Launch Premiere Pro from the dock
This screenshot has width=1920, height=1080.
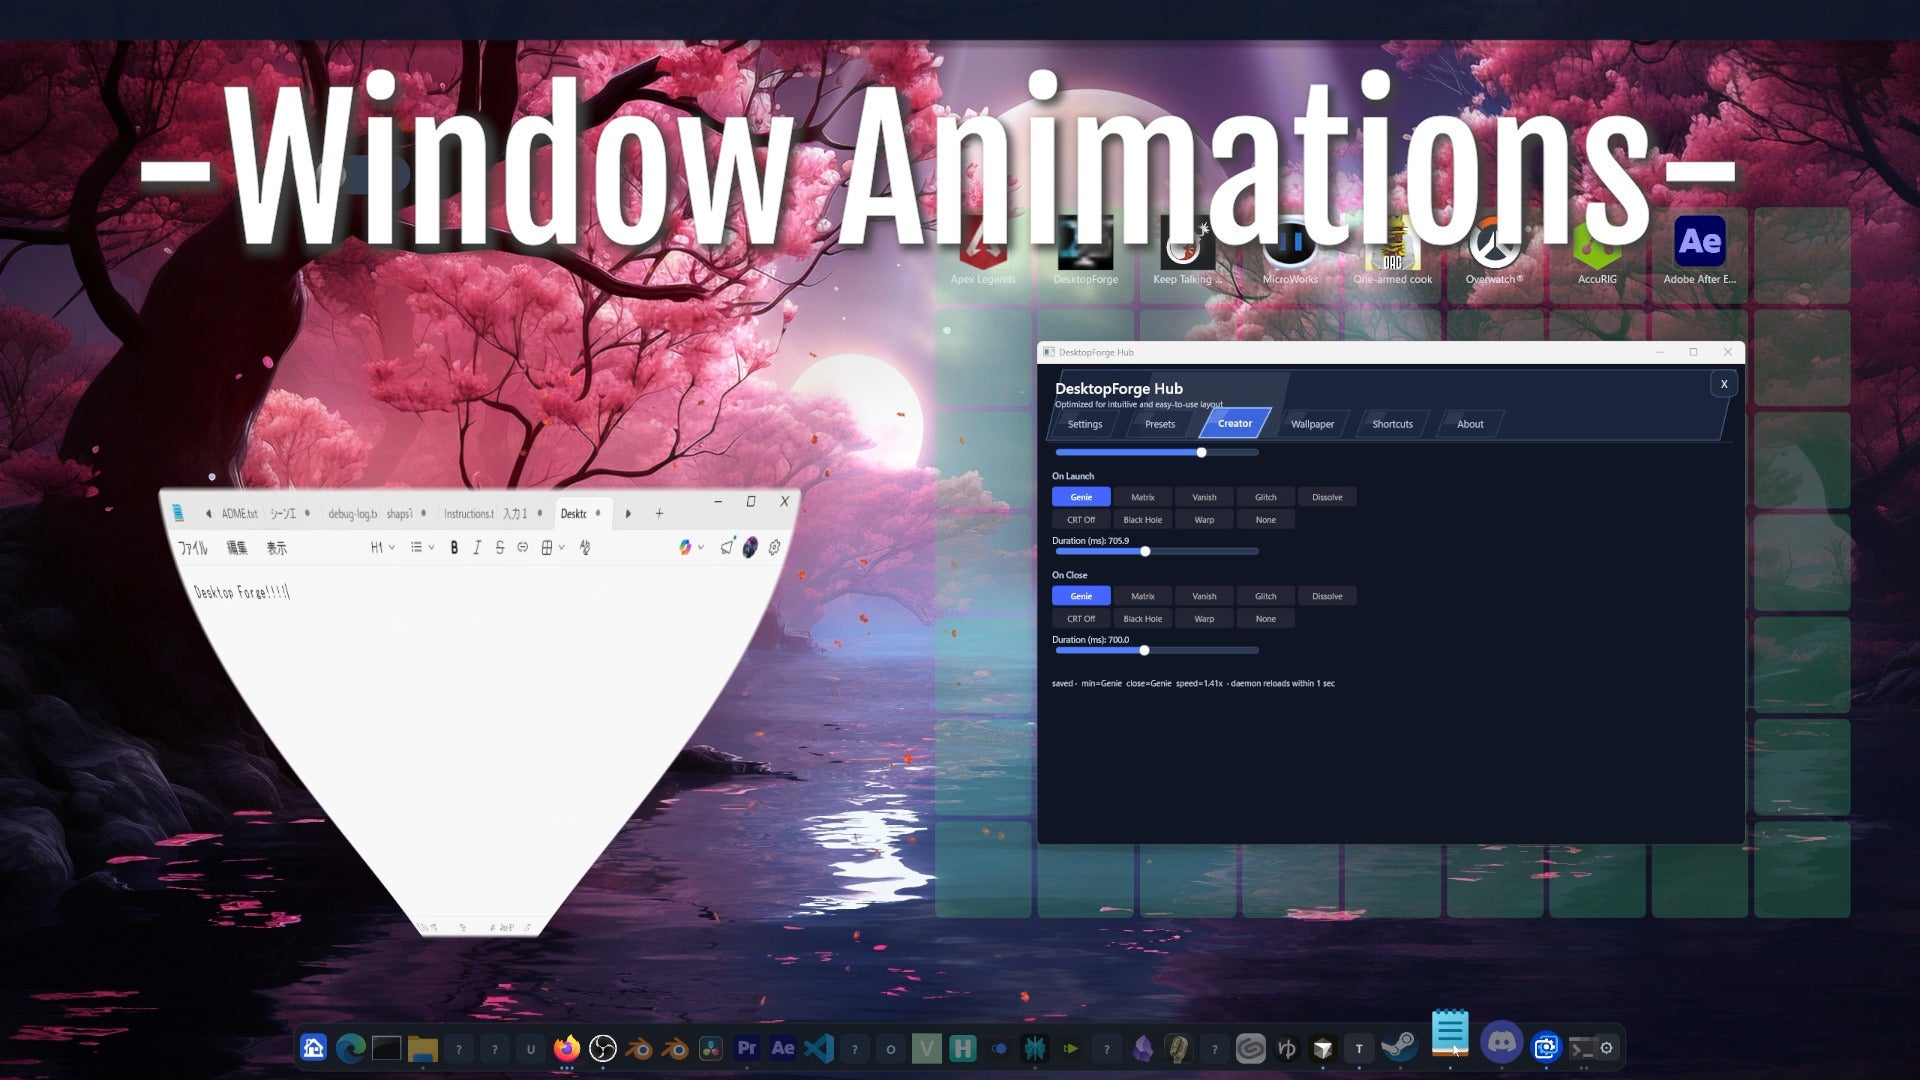click(747, 1048)
